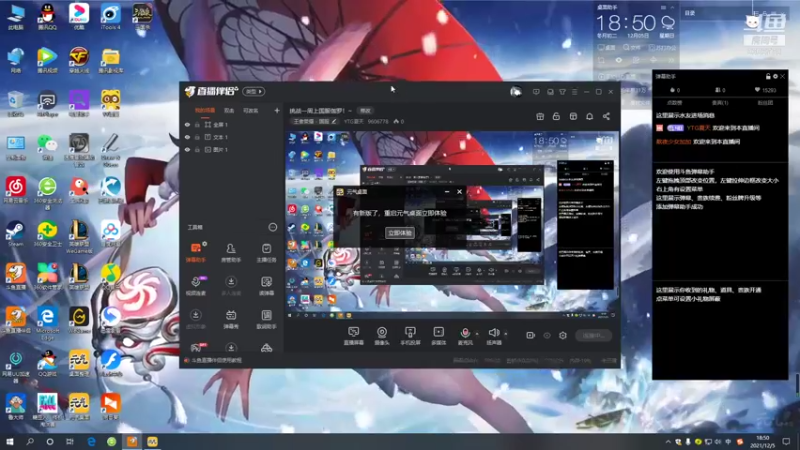Click the gift box icon above preview
This screenshot has width=800, height=450.
click(540, 116)
